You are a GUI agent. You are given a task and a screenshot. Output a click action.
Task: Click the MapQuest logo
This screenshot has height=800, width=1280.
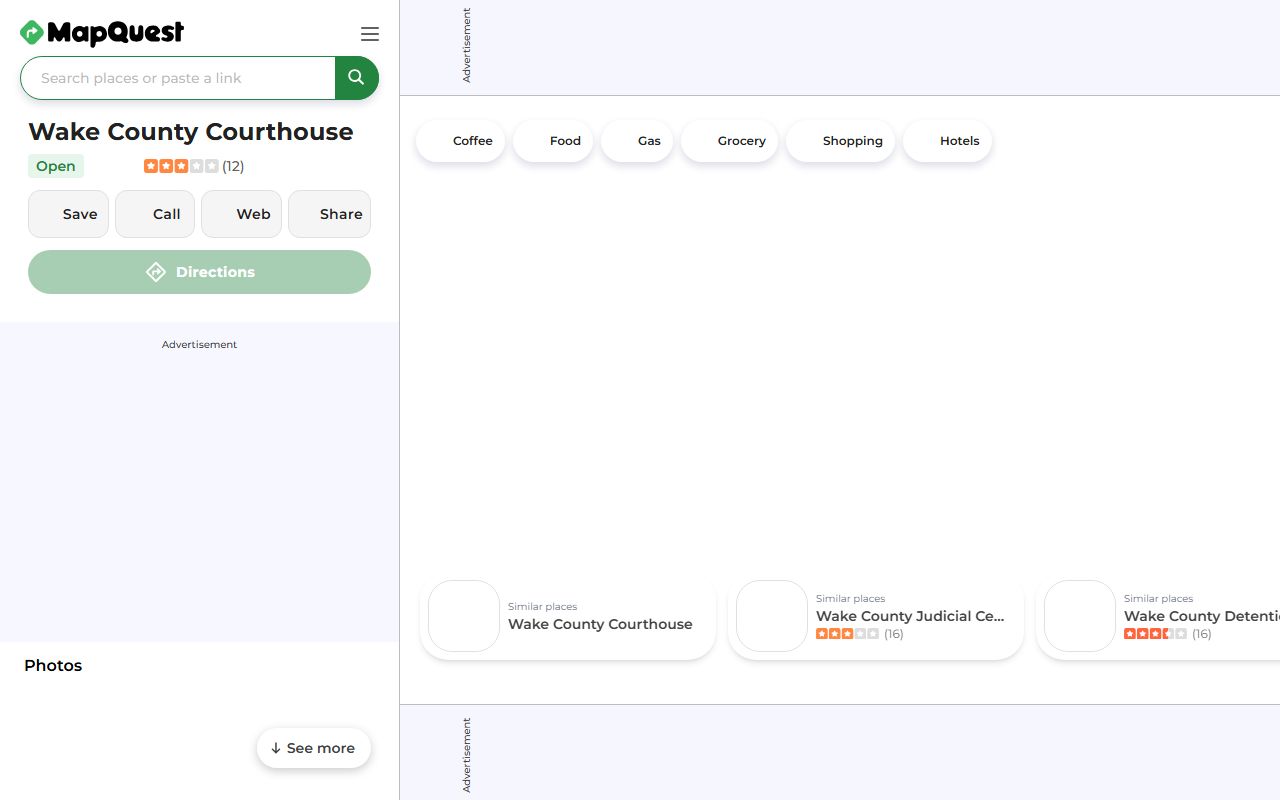[x=102, y=33]
